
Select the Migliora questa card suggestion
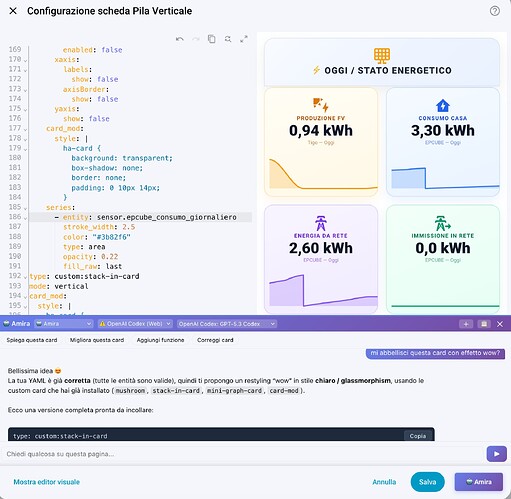pos(97,340)
